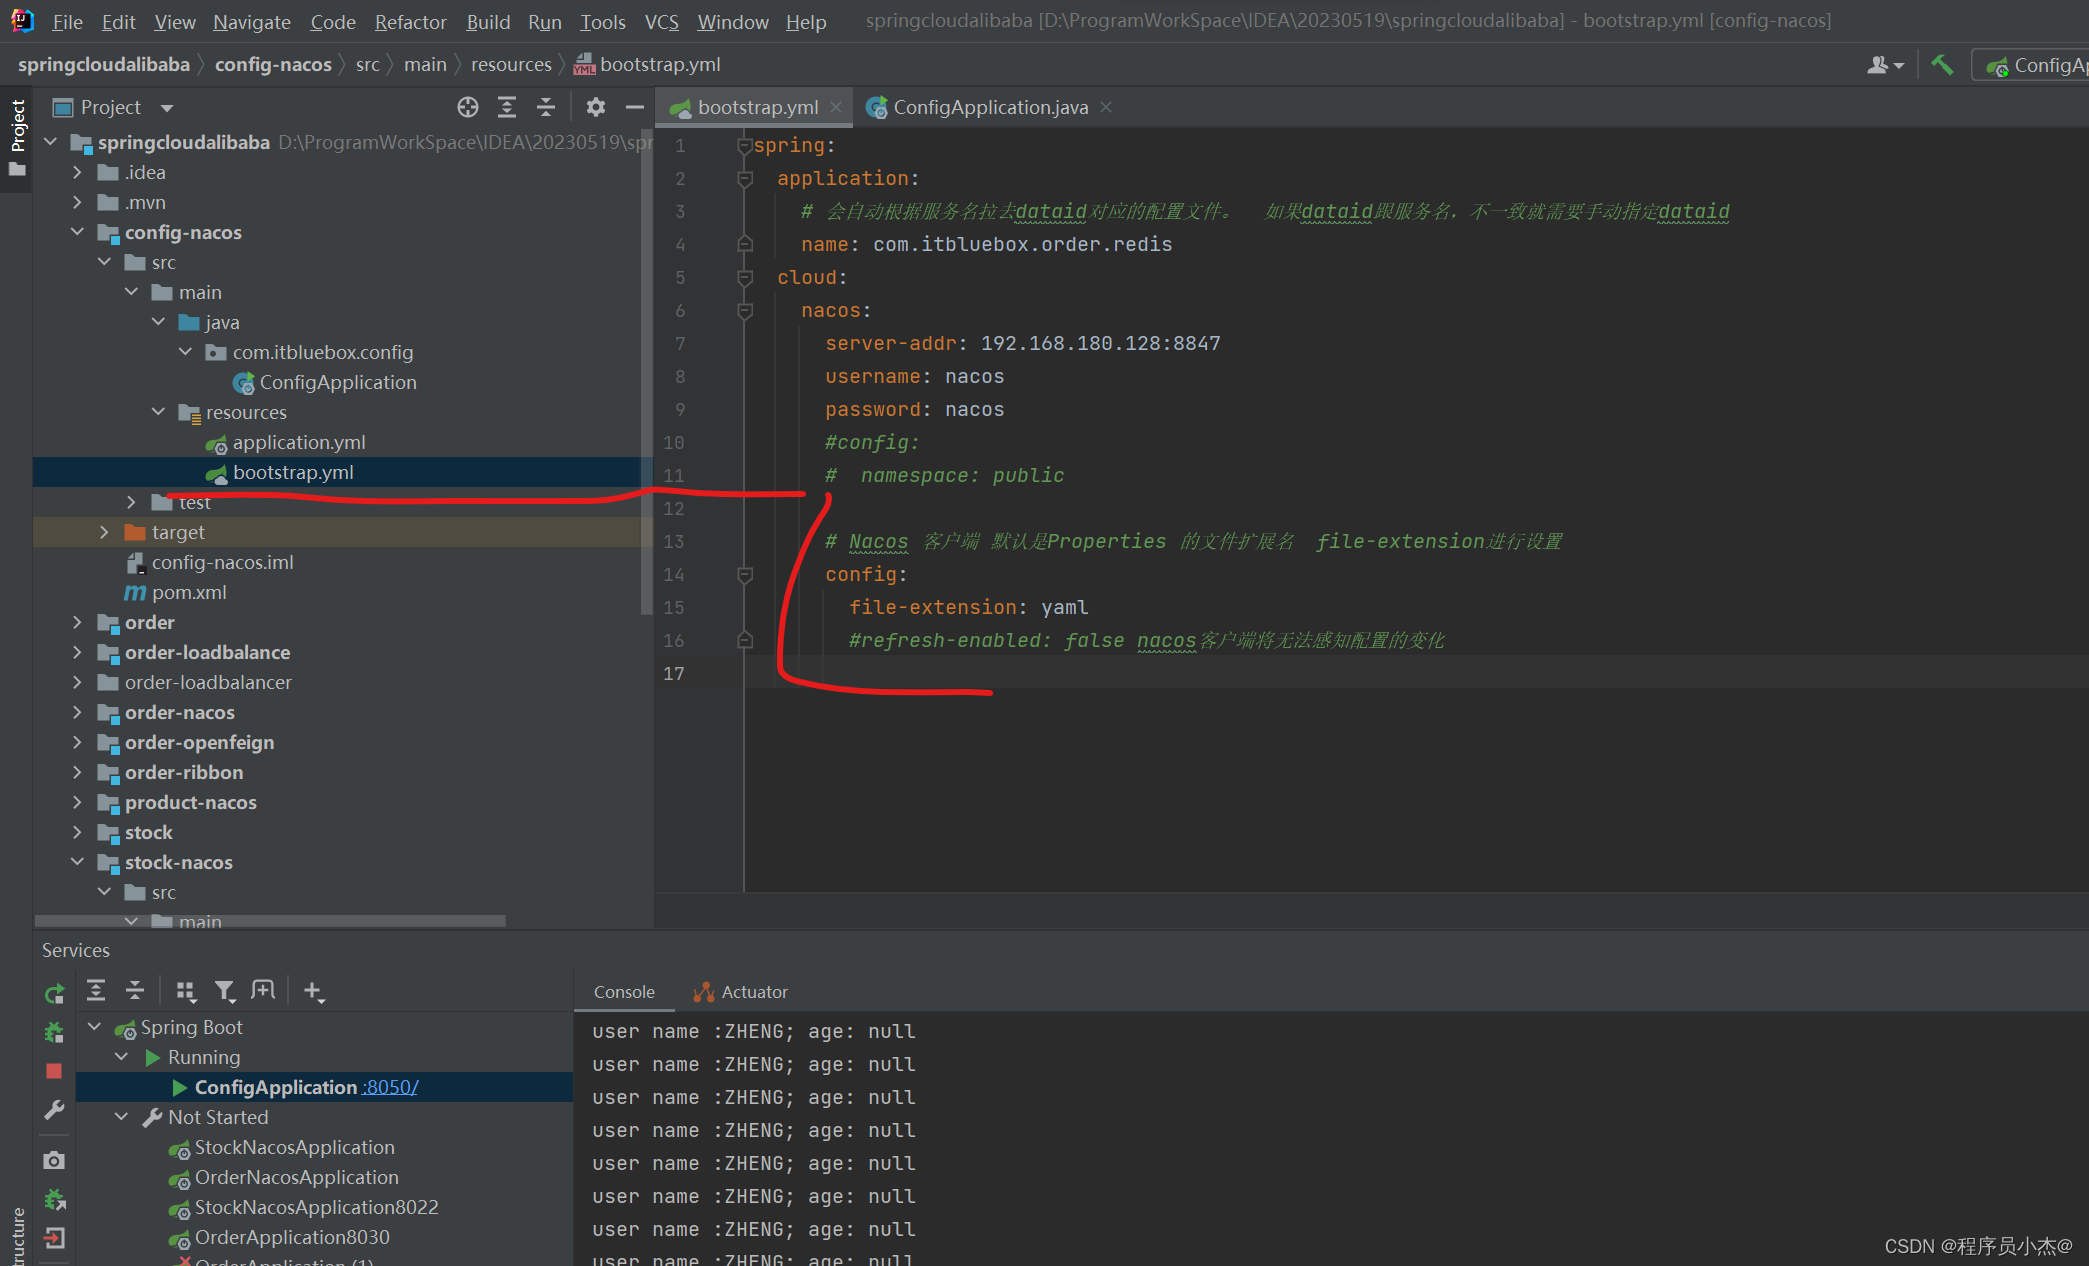Open application.yml resource file
2089x1266 pixels.
(x=298, y=440)
